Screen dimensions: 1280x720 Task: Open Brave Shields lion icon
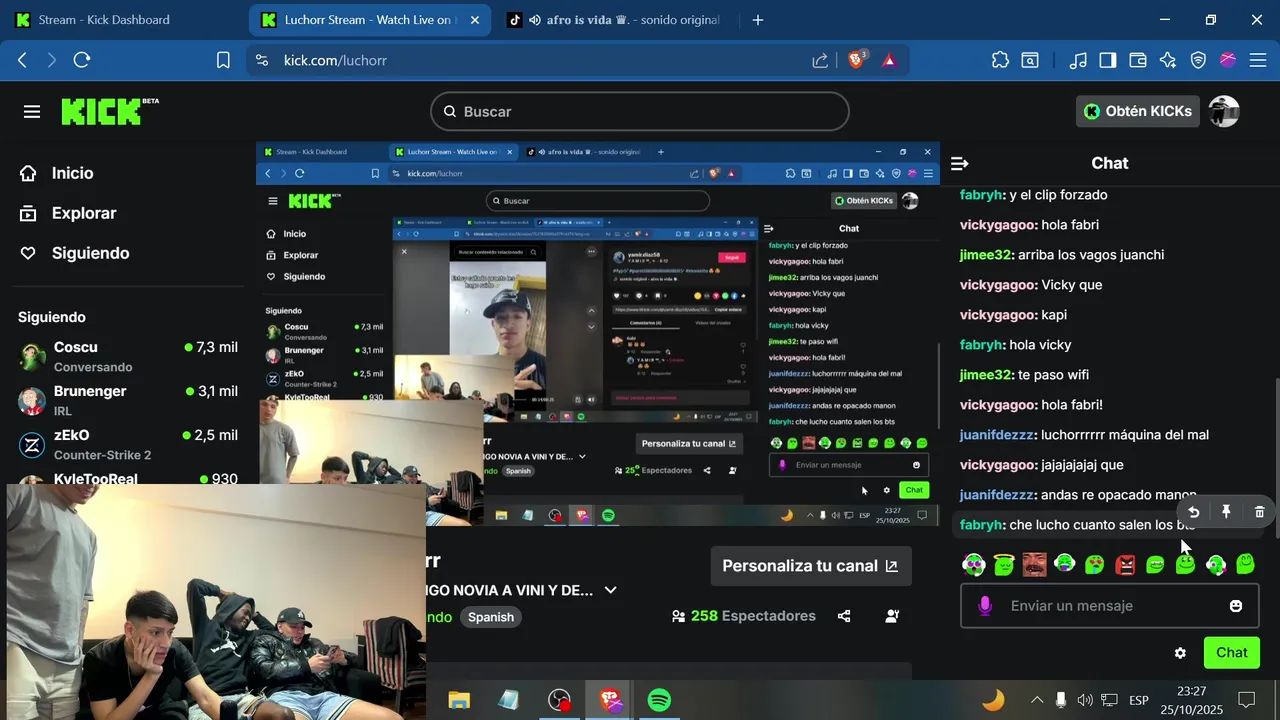(856, 60)
